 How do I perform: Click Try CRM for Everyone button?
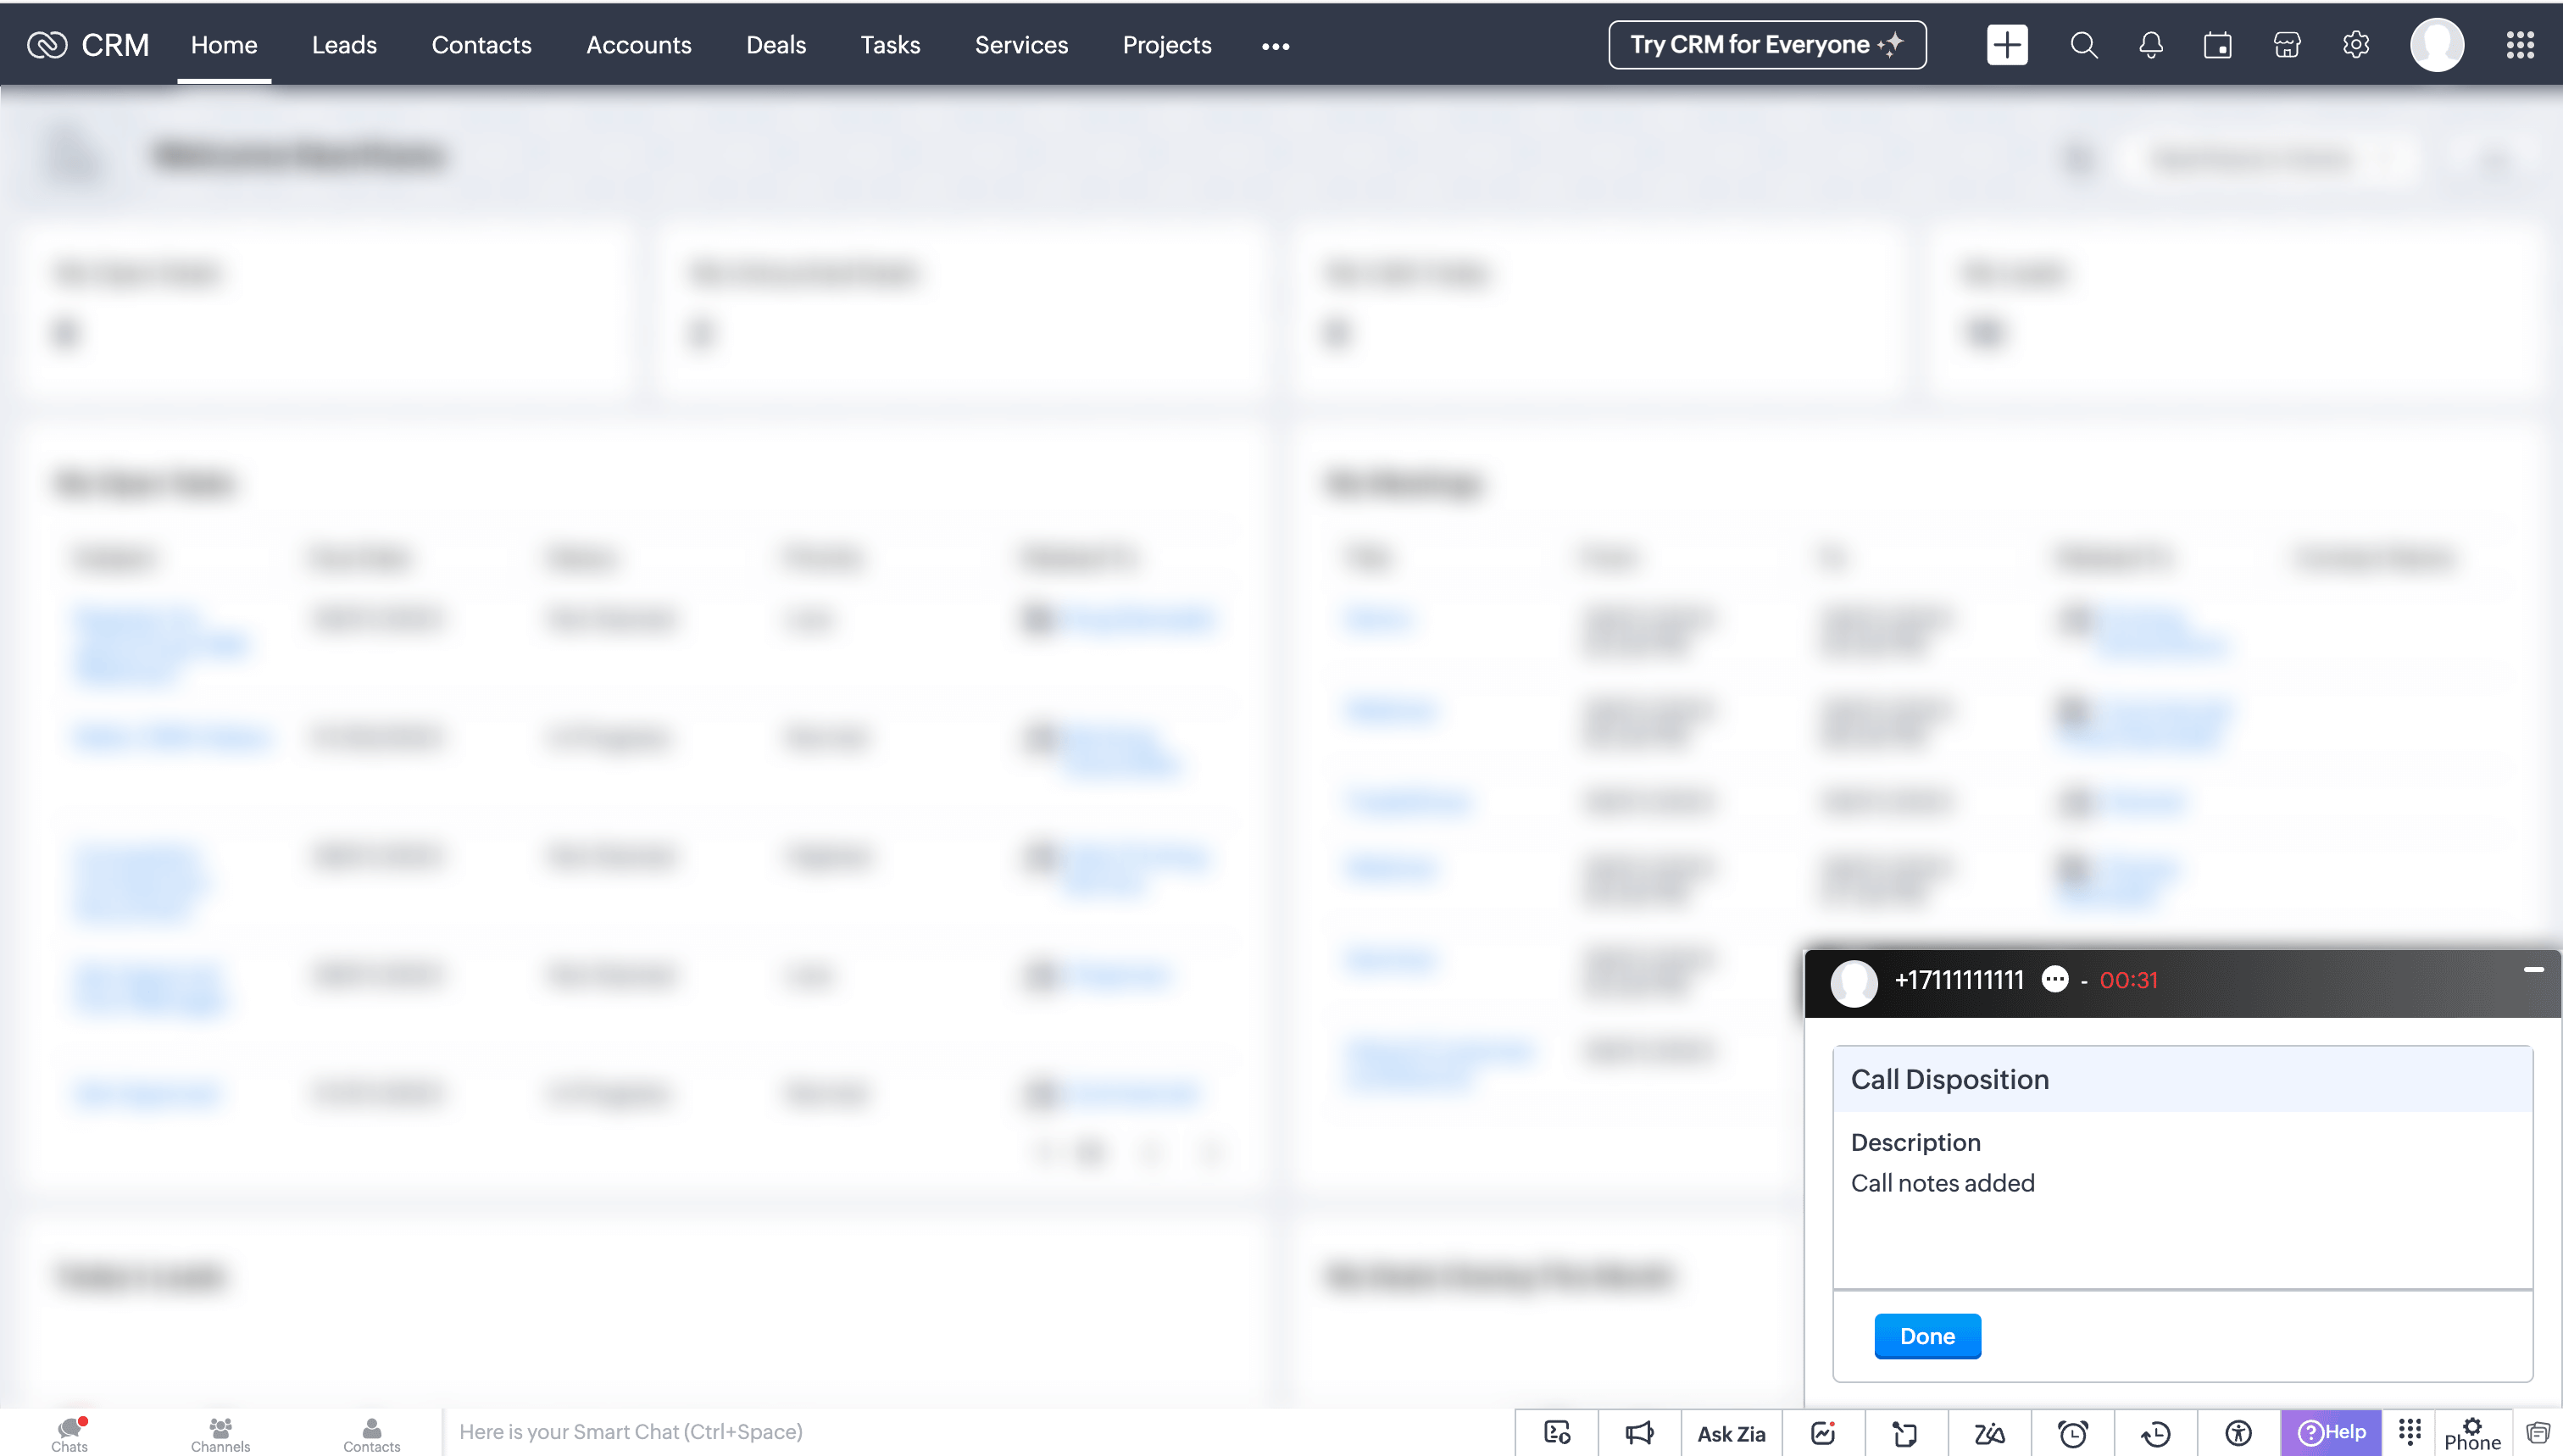1766,45
